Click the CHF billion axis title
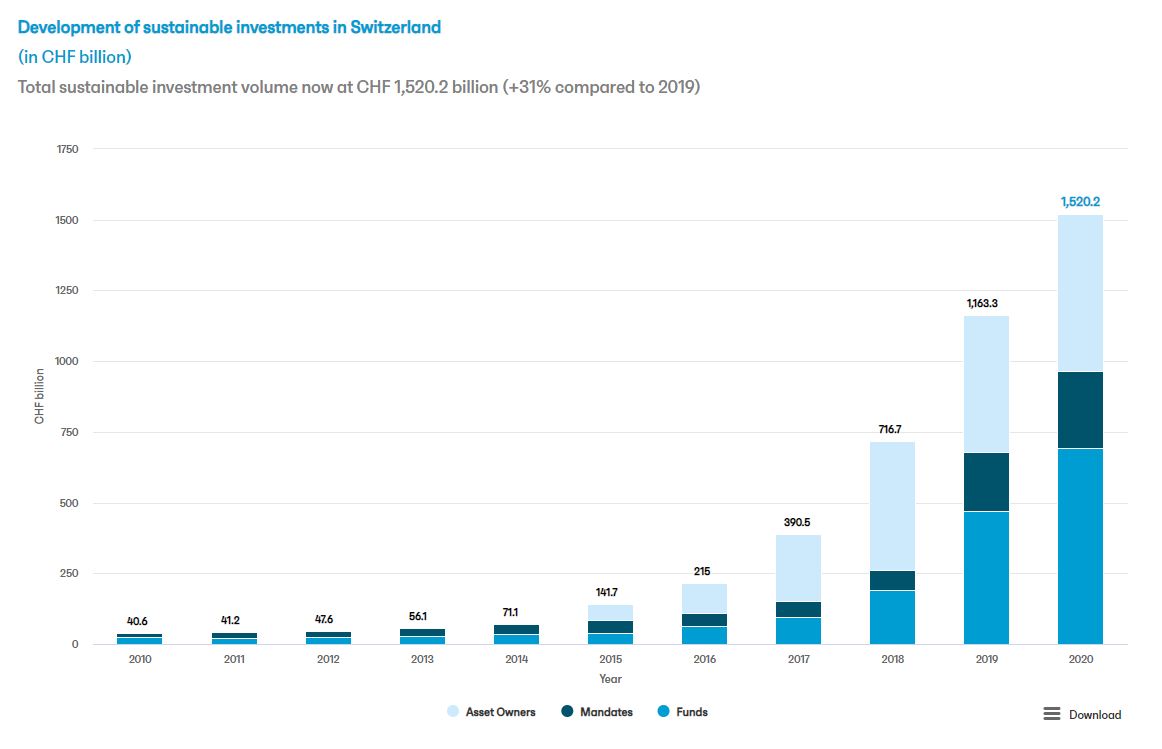The image size is (1162, 749). (38, 395)
